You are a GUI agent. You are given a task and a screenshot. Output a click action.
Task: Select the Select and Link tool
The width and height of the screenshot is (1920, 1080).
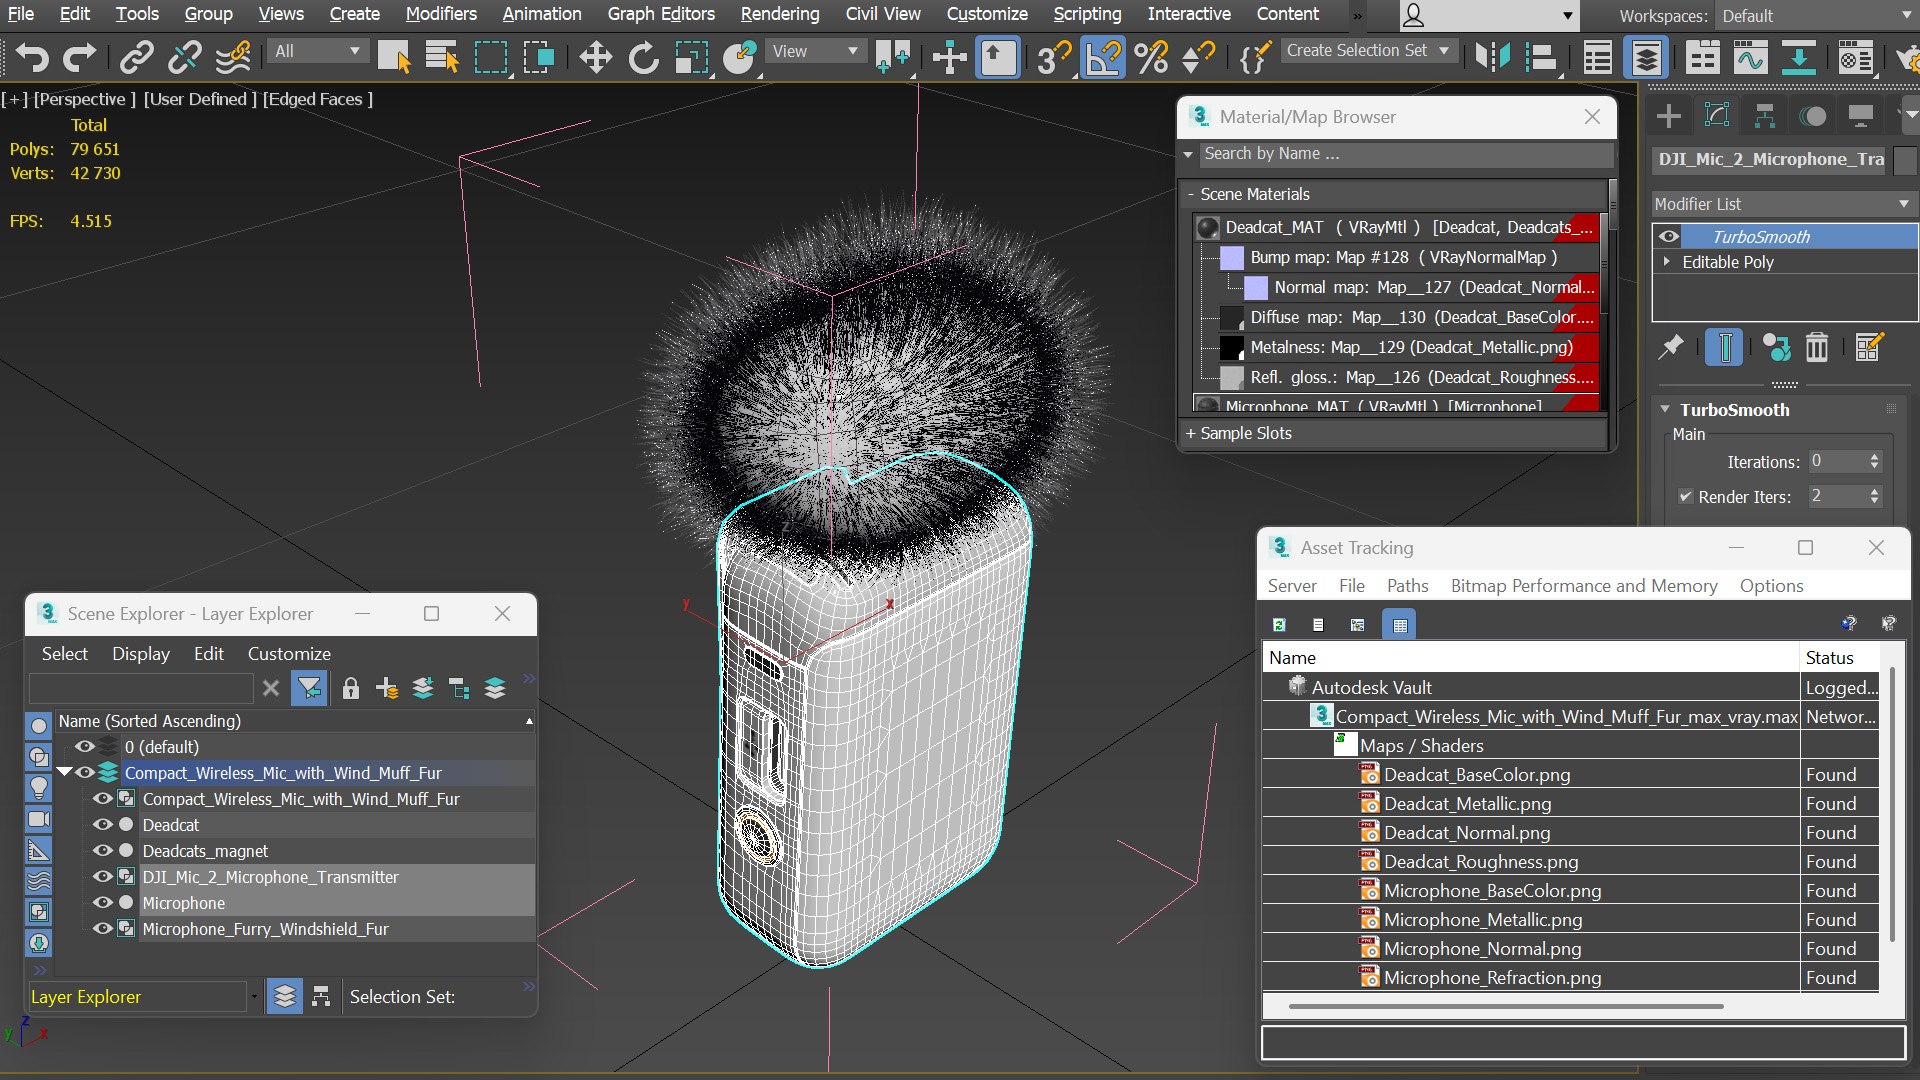click(x=136, y=57)
